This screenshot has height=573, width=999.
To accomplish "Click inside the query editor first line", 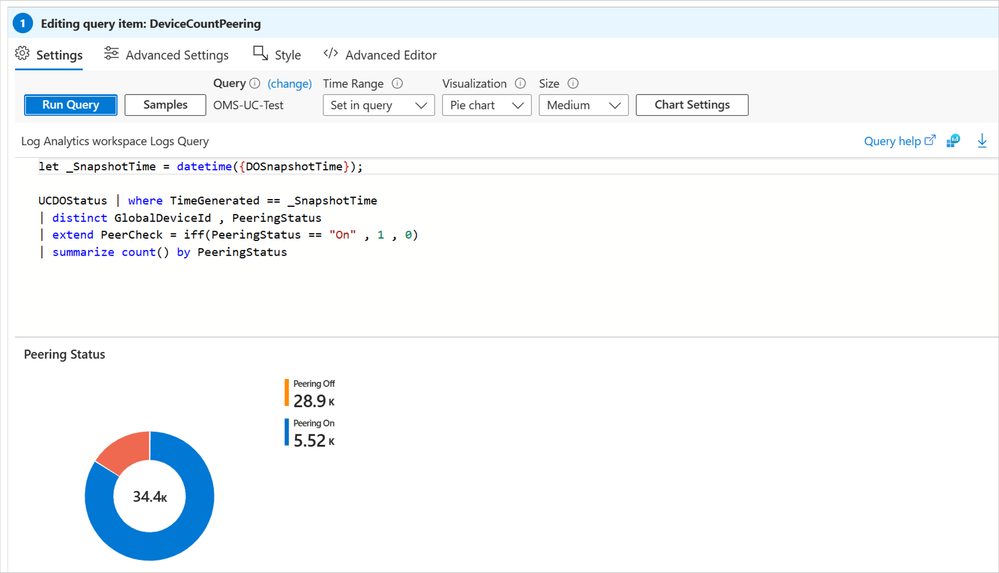I will tap(200, 166).
